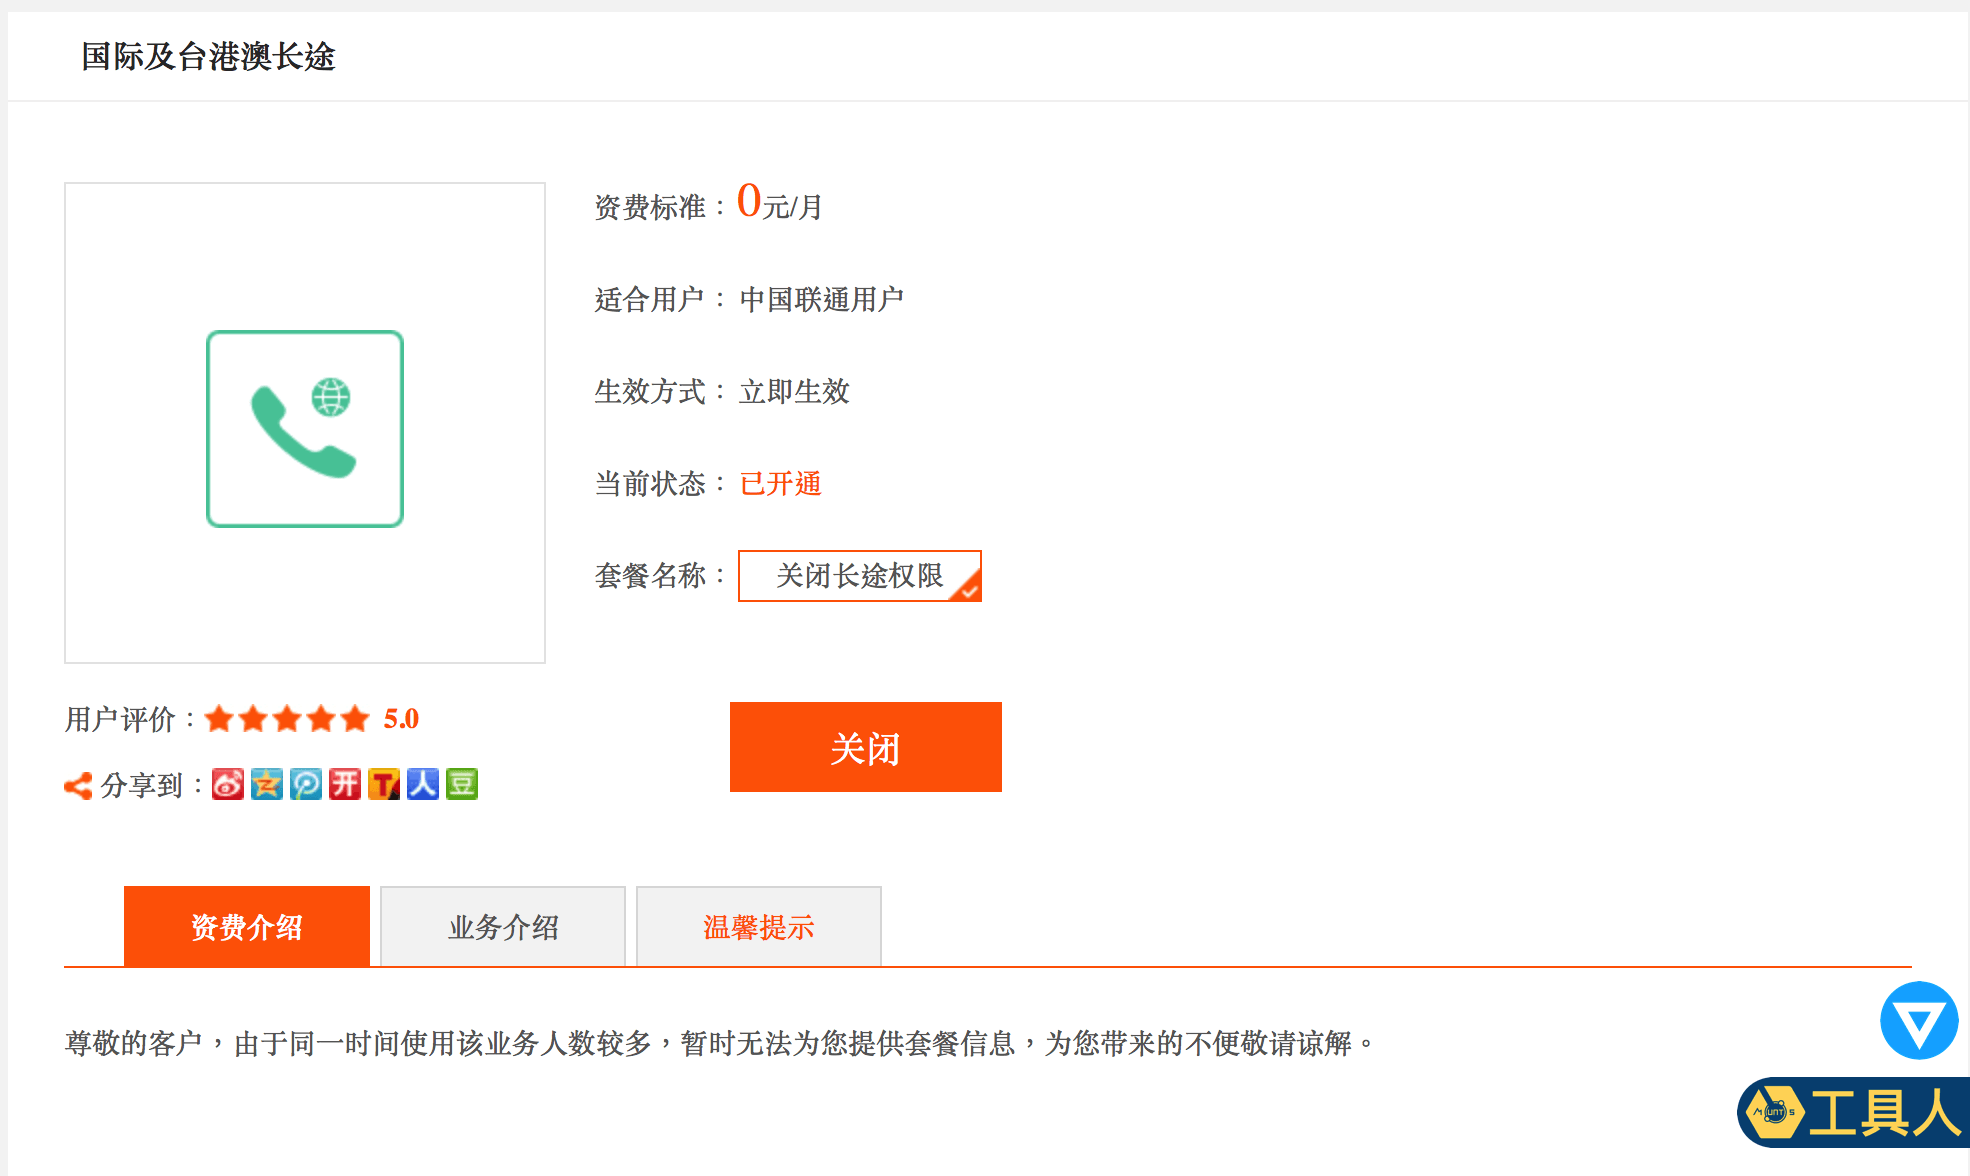
Task: Click the 已开通 status text
Action: click(x=781, y=484)
